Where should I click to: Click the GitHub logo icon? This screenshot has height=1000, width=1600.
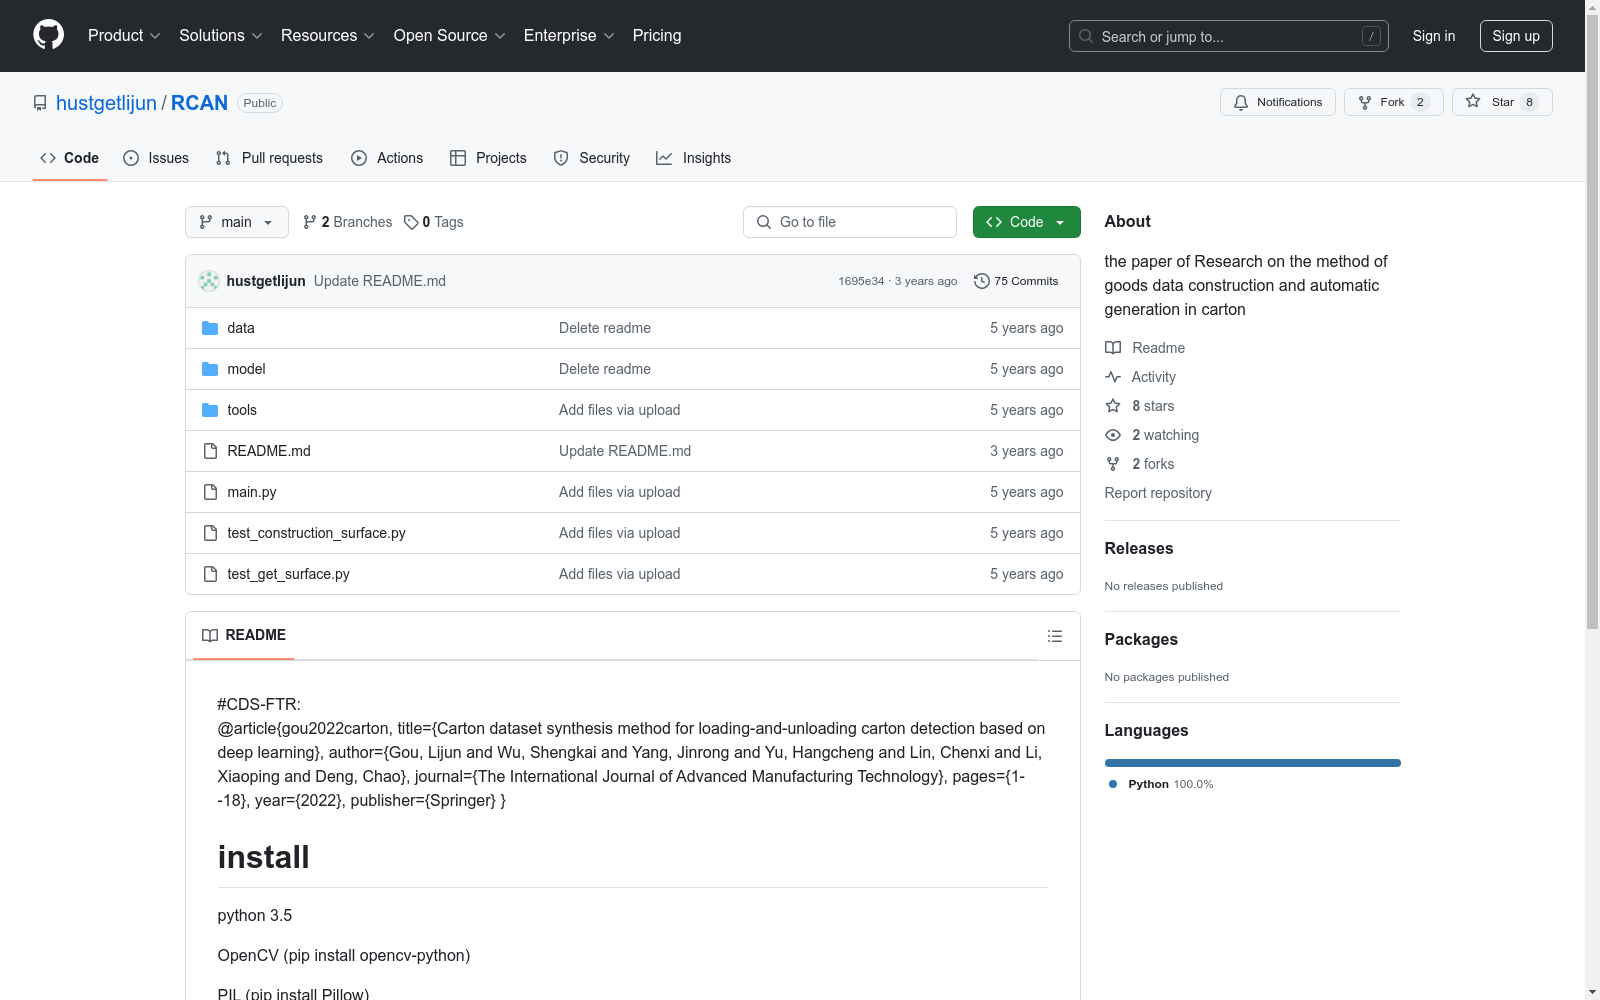click(x=48, y=35)
